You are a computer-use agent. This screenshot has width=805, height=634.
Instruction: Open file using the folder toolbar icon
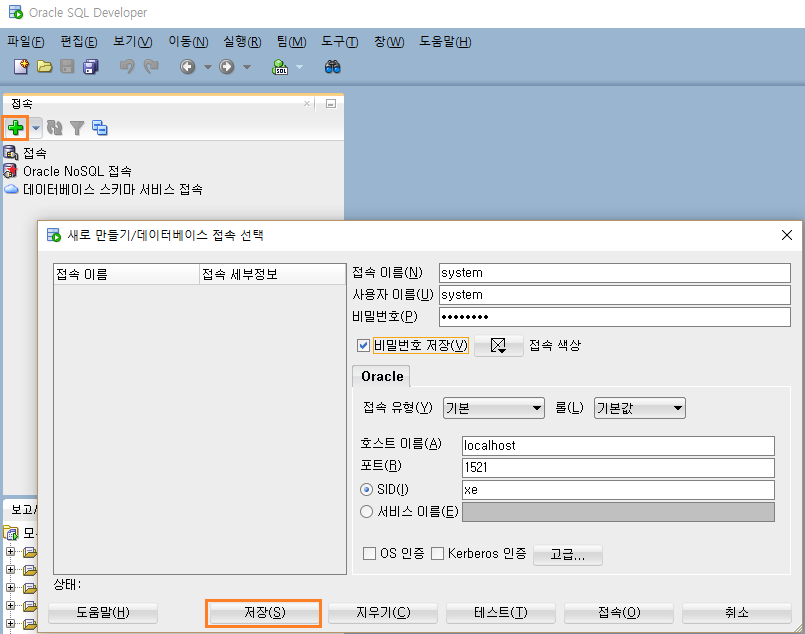[45, 67]
